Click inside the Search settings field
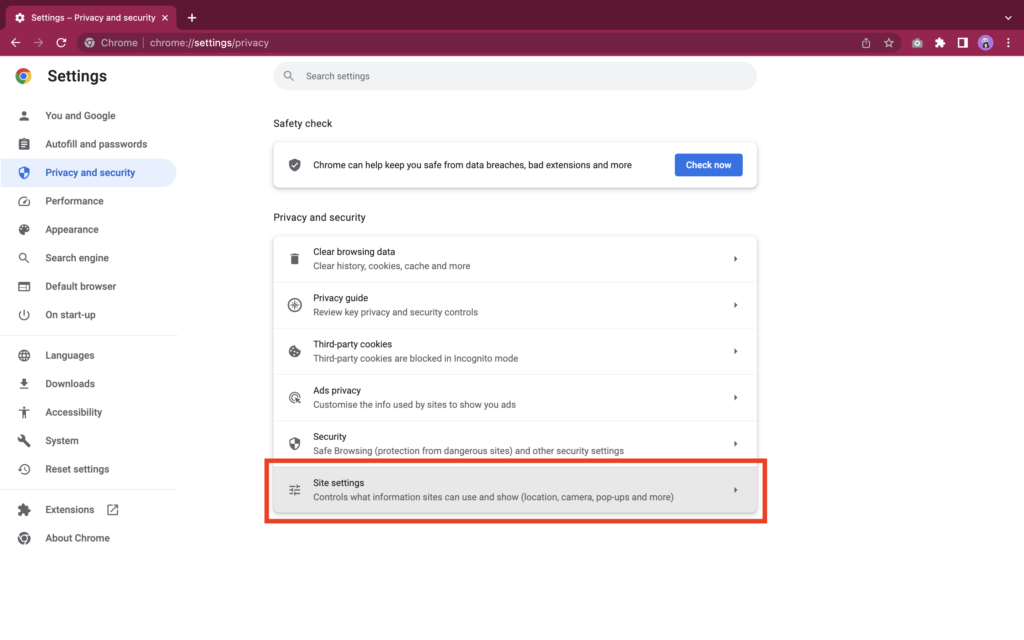 (x=450, y=75)
